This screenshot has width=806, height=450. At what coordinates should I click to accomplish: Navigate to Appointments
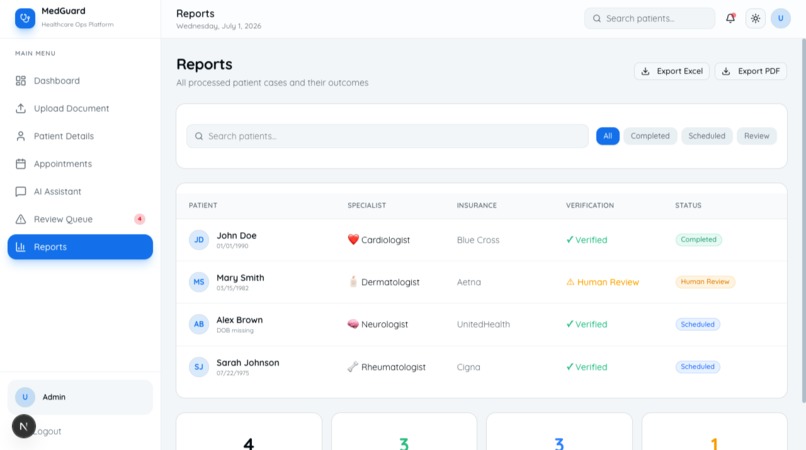pos(80,164)
